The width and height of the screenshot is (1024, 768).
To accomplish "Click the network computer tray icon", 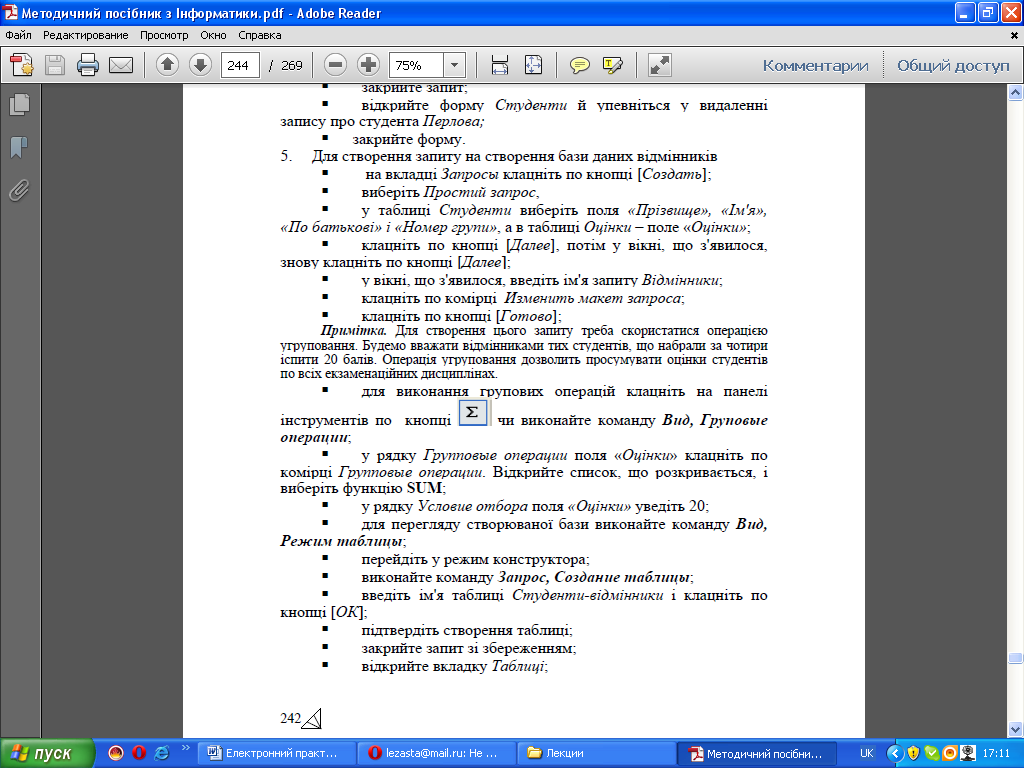I will coord(968,753).
